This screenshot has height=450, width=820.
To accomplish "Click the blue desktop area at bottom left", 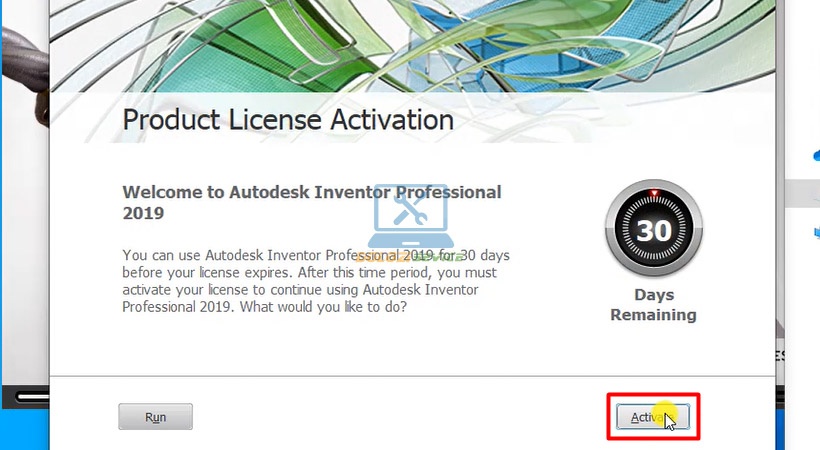I will [x=25, y=429].
